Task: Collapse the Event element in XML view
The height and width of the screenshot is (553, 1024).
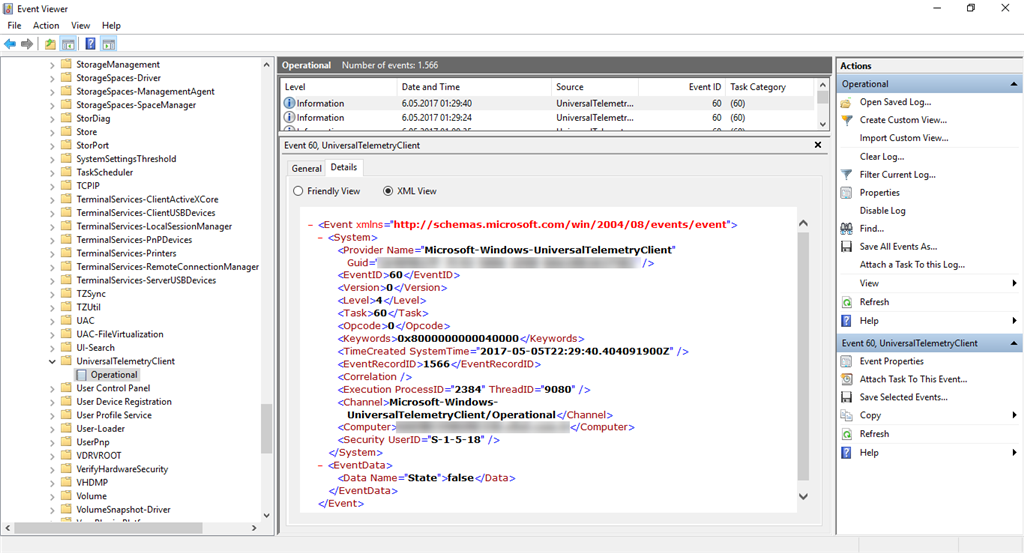Action: click(x=310, y=225)
